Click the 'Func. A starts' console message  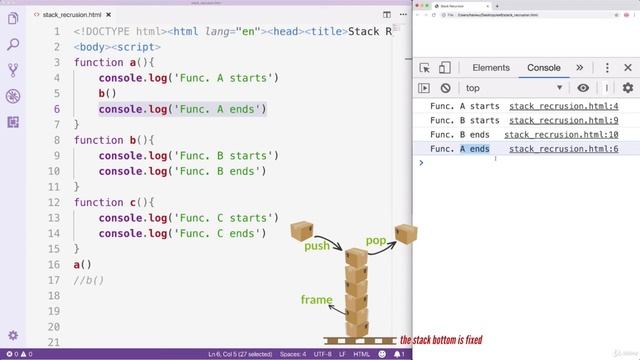coord(464,106)
